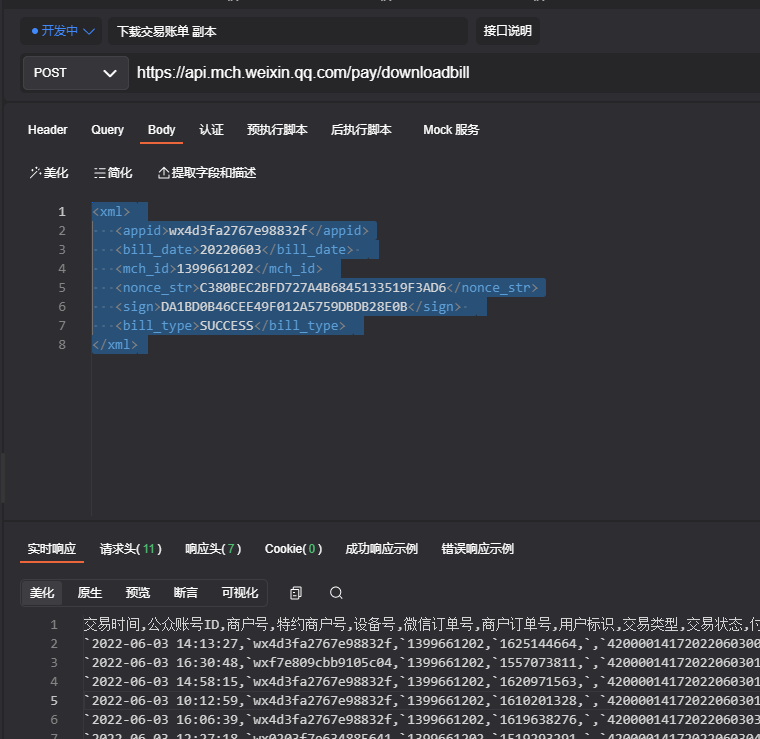760x739 pixels.
Task: Click the copy response icon
Action: tap(296, 593)
